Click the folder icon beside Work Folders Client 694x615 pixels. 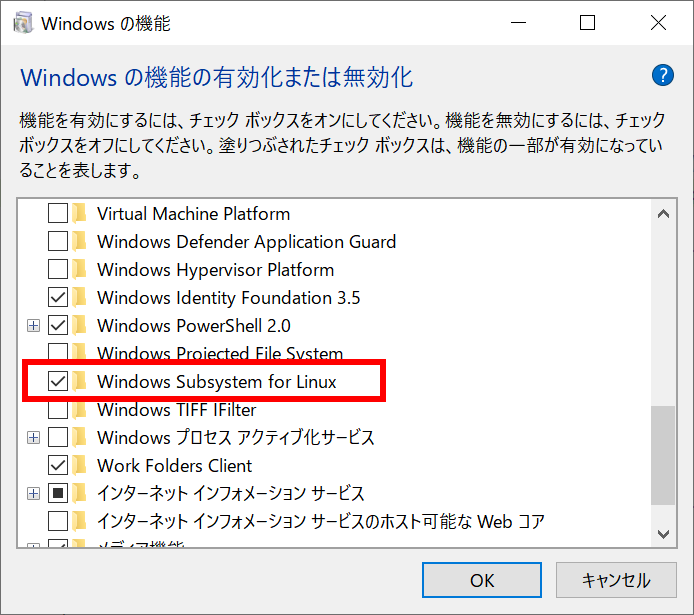tap(80, 465)
